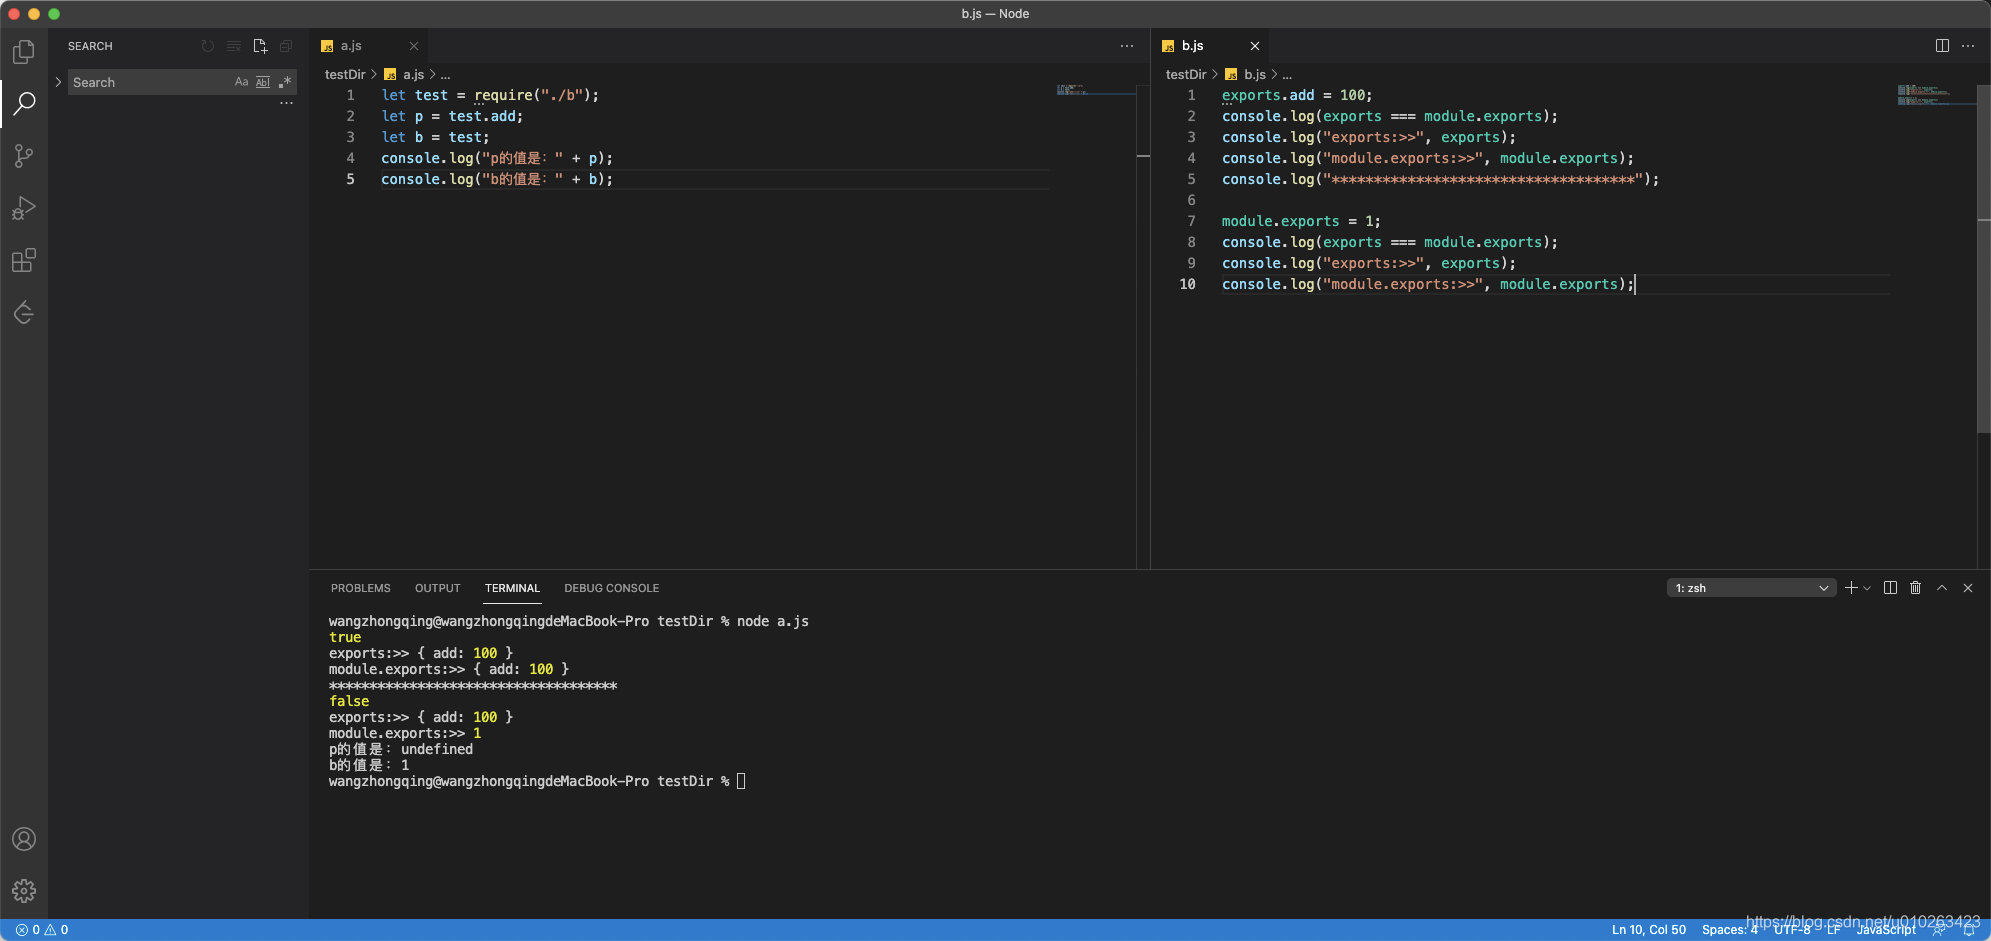1991x941 pixels.
Task: Clear search results
Action: click(234, 46)
